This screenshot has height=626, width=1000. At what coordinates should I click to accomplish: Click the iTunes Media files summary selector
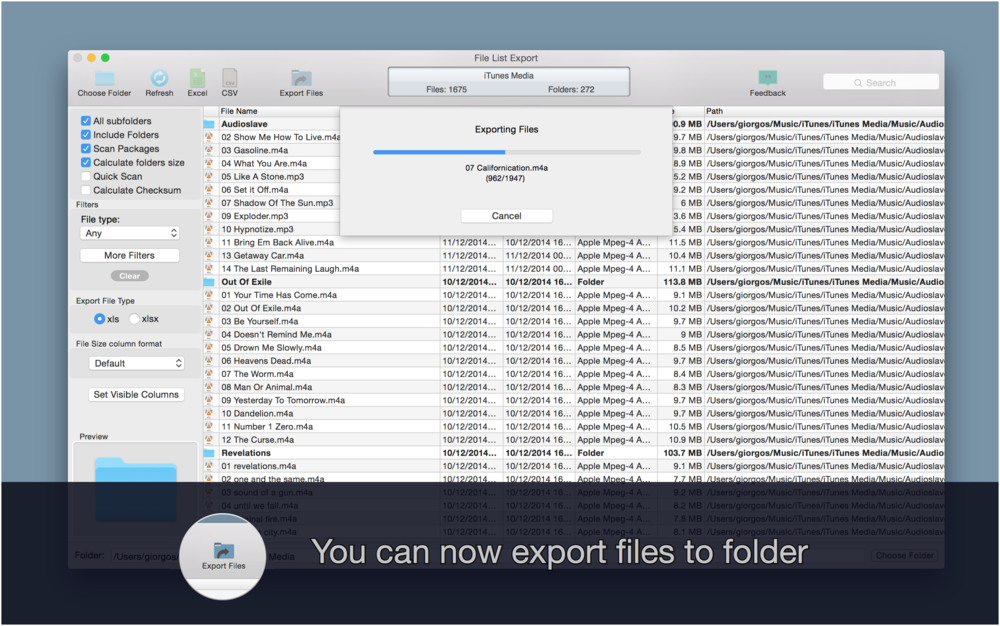tap(508, 82)
